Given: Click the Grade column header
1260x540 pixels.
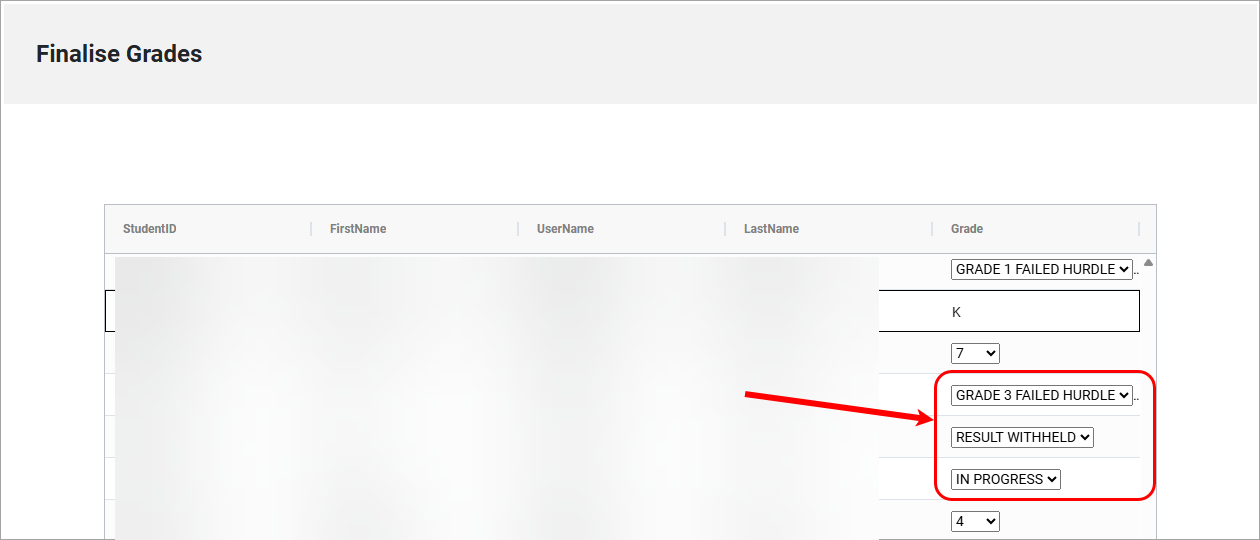Looking at the screenshot, I should coord(1036,229).
